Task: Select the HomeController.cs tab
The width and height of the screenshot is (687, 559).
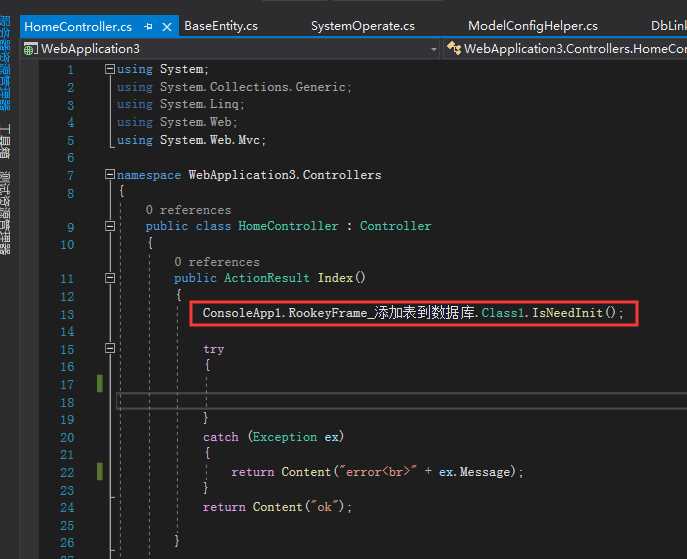Action: click(78, 27)
